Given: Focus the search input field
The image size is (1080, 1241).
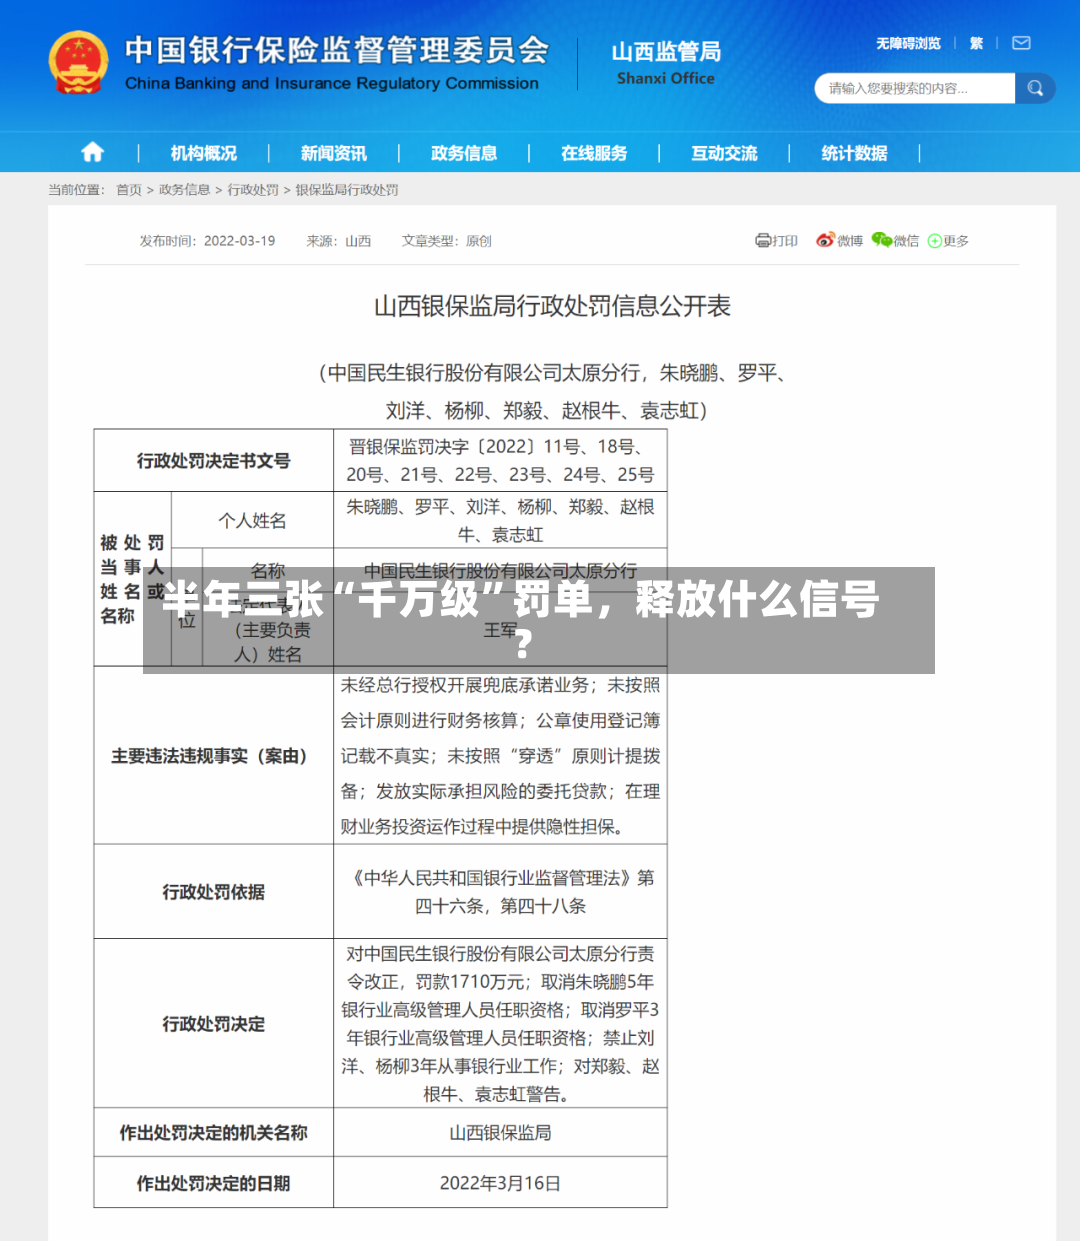Looking at the screenshot, I should pos(915,88).
